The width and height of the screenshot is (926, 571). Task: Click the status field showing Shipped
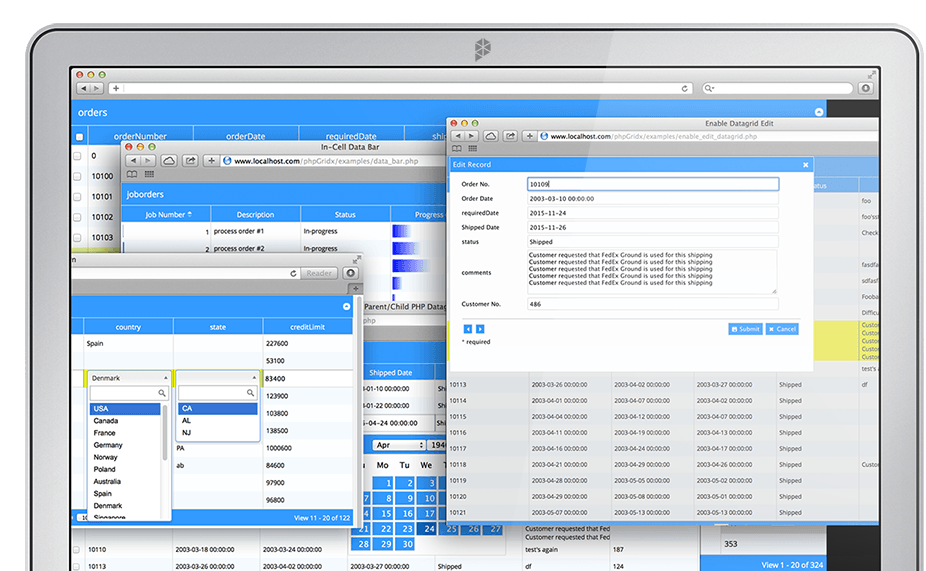point(653,242)
